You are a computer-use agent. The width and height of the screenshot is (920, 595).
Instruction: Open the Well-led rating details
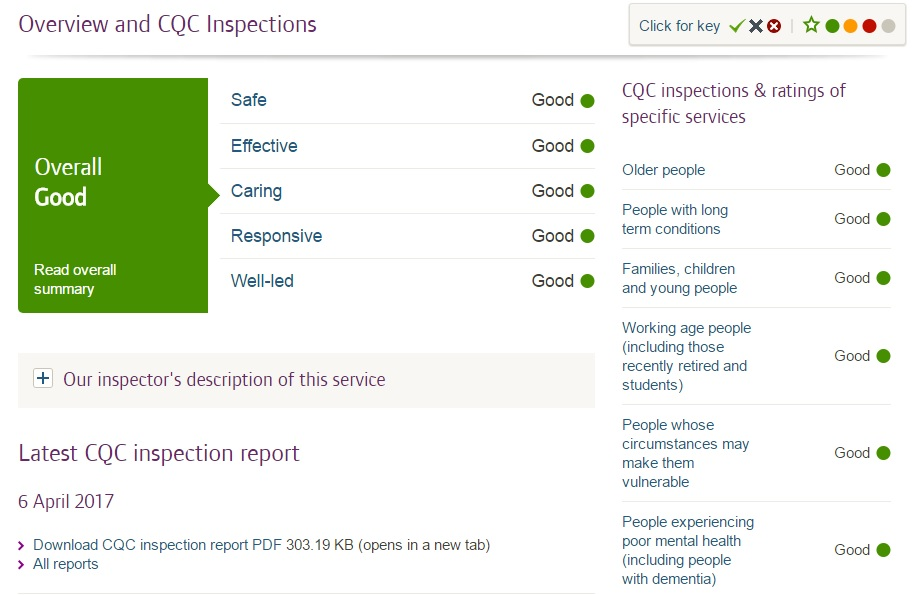click(x=407, y=281)
